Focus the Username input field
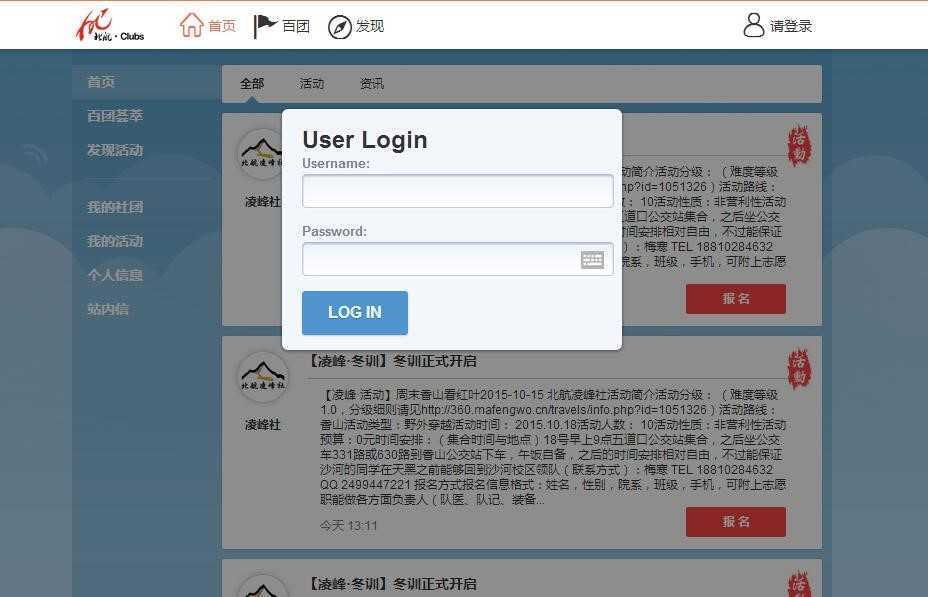Viewport: 928px width, 597px height. tap(457, 191)
